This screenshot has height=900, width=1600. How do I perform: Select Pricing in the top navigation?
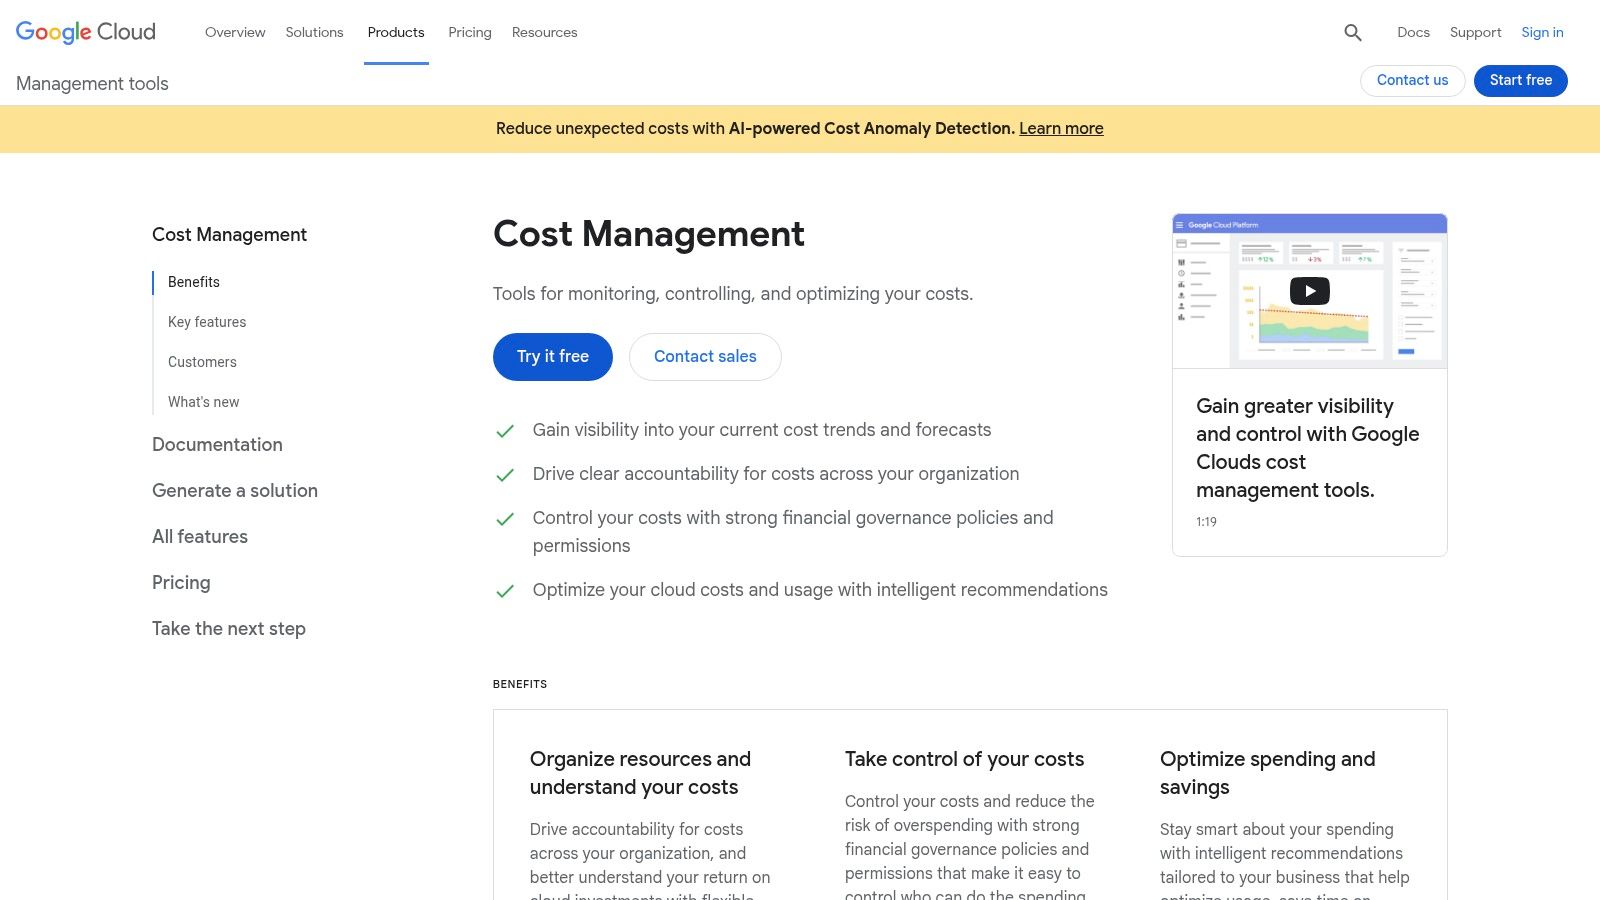(469, 32)
